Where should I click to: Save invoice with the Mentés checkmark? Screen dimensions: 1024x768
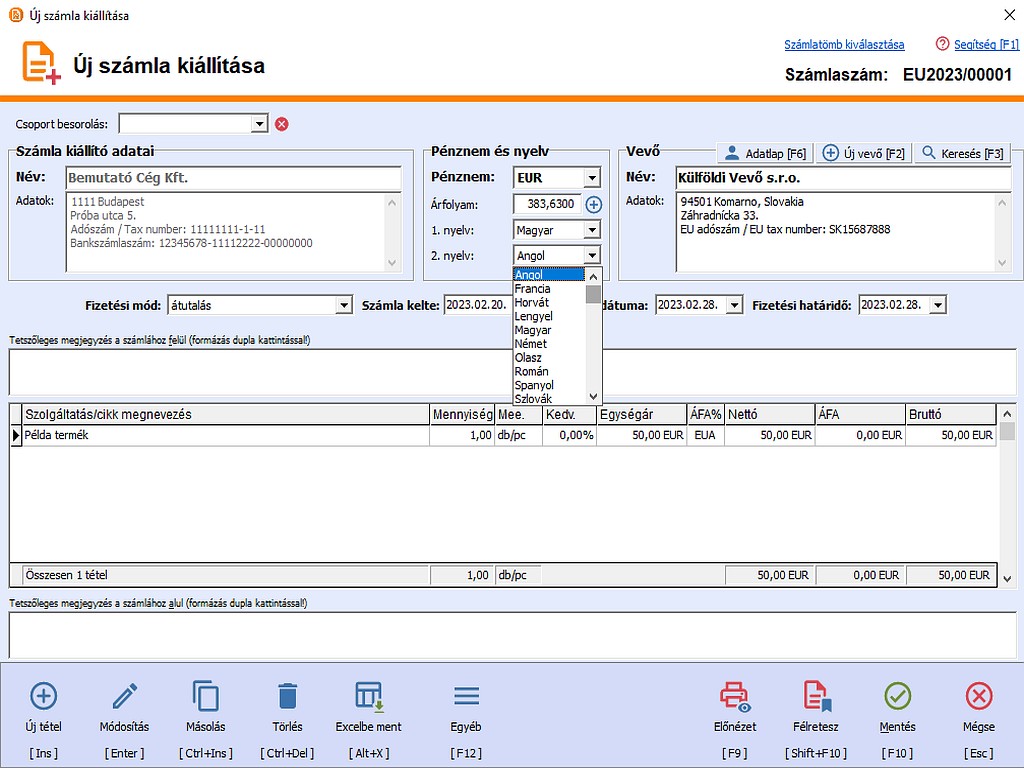[x=897, y=696]
